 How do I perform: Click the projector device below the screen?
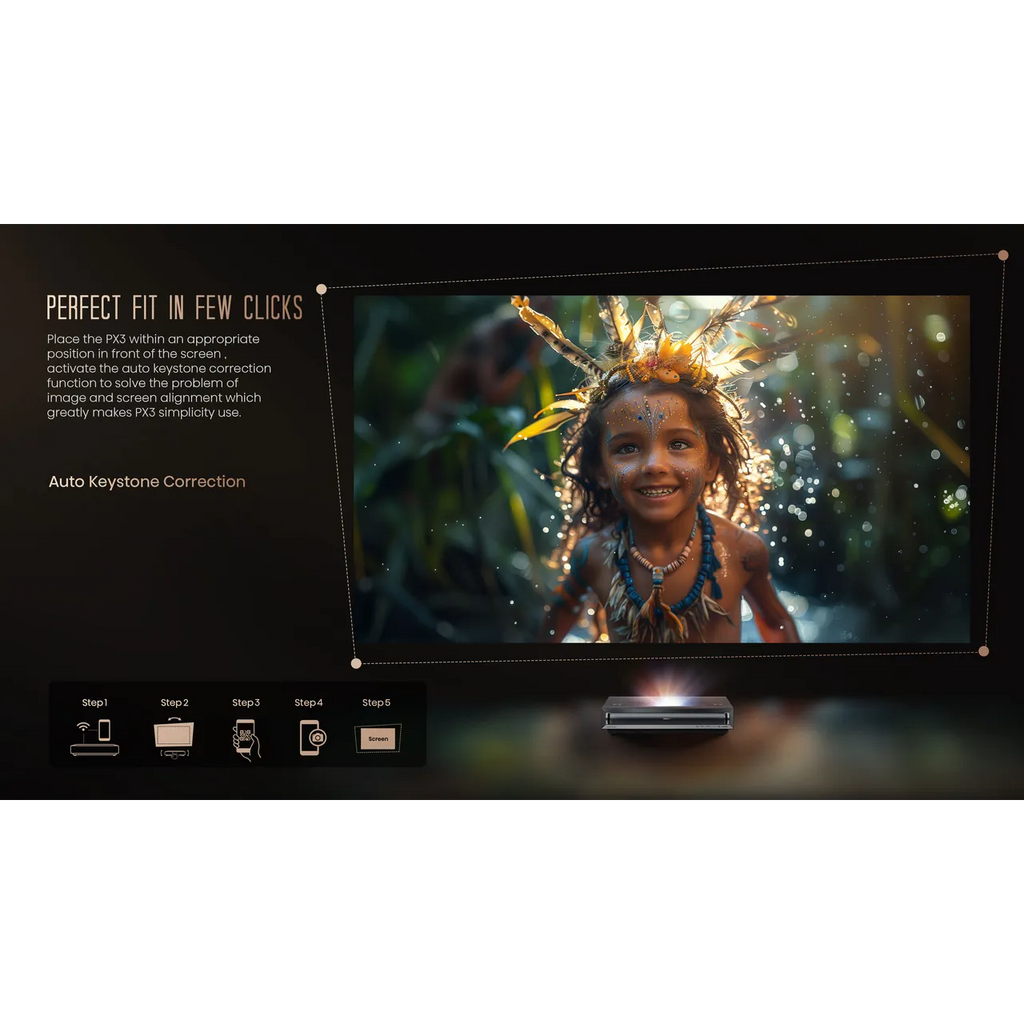(x=667, y=714)
